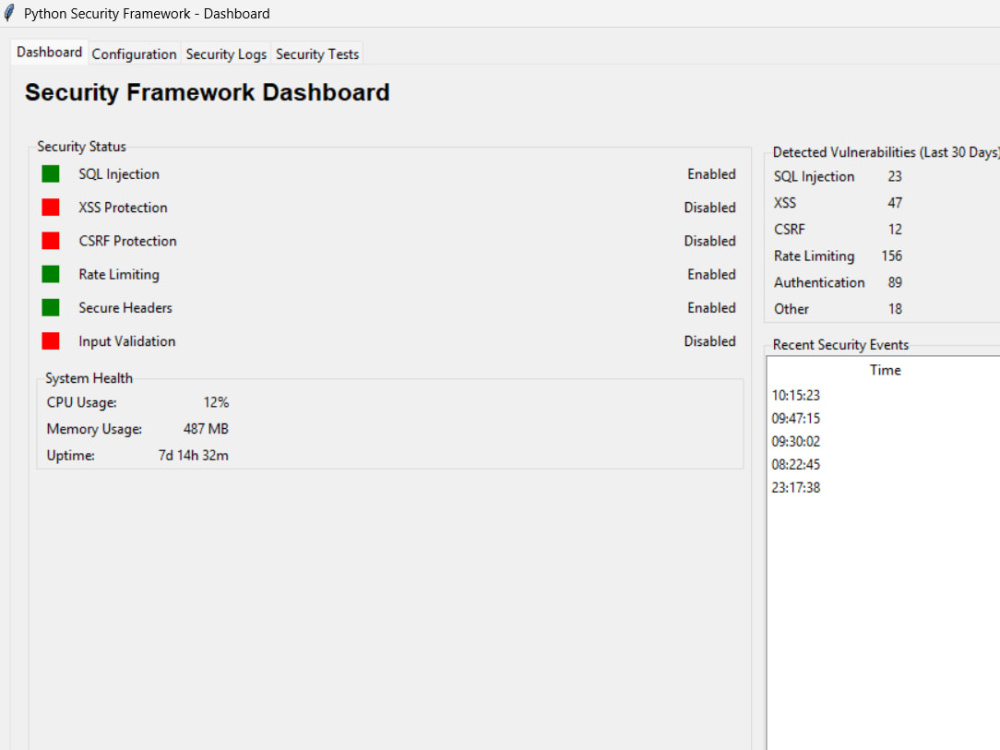Switch to the Configuration tab
Screen dimensions: 1000x750
pyautogui.click(x=134, y=54)
